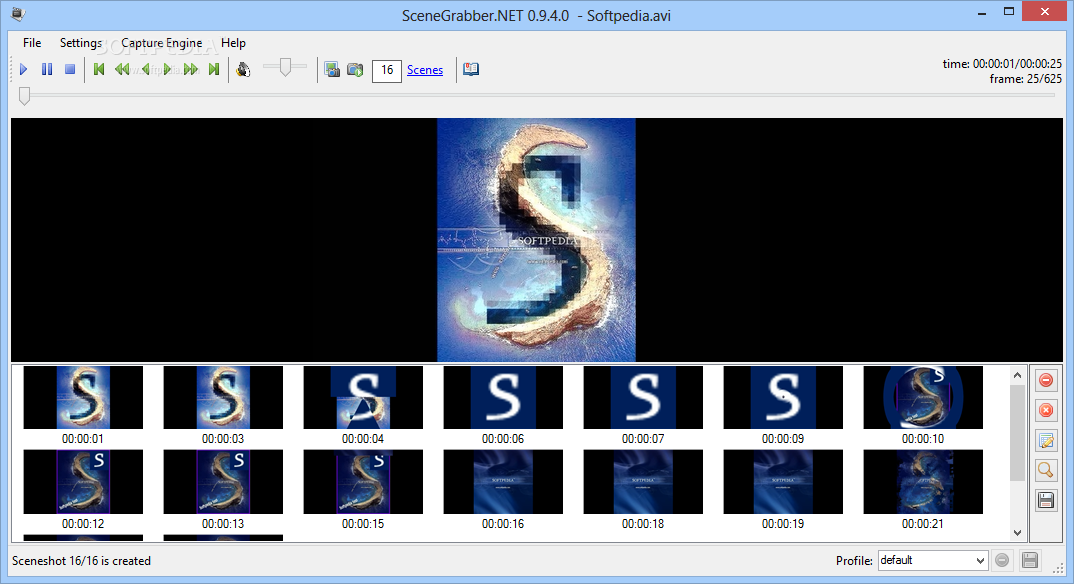Click the auto scene capture icon

click(332, 69)
